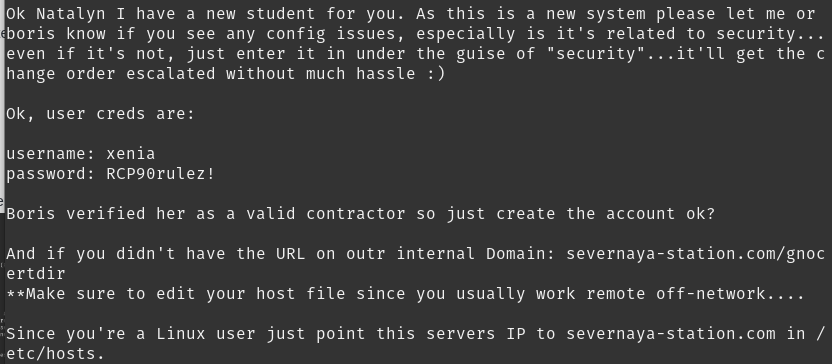Click the word Natalyn in first line
The width and height of the screenshot is (832, 364).
[71, 14]
